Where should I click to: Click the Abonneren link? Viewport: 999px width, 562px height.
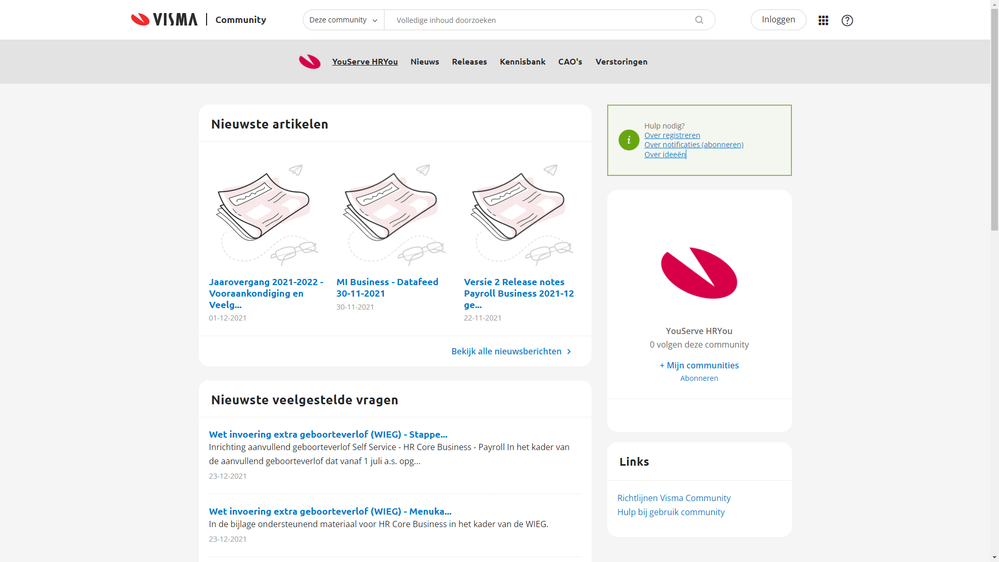click(699, 378)
